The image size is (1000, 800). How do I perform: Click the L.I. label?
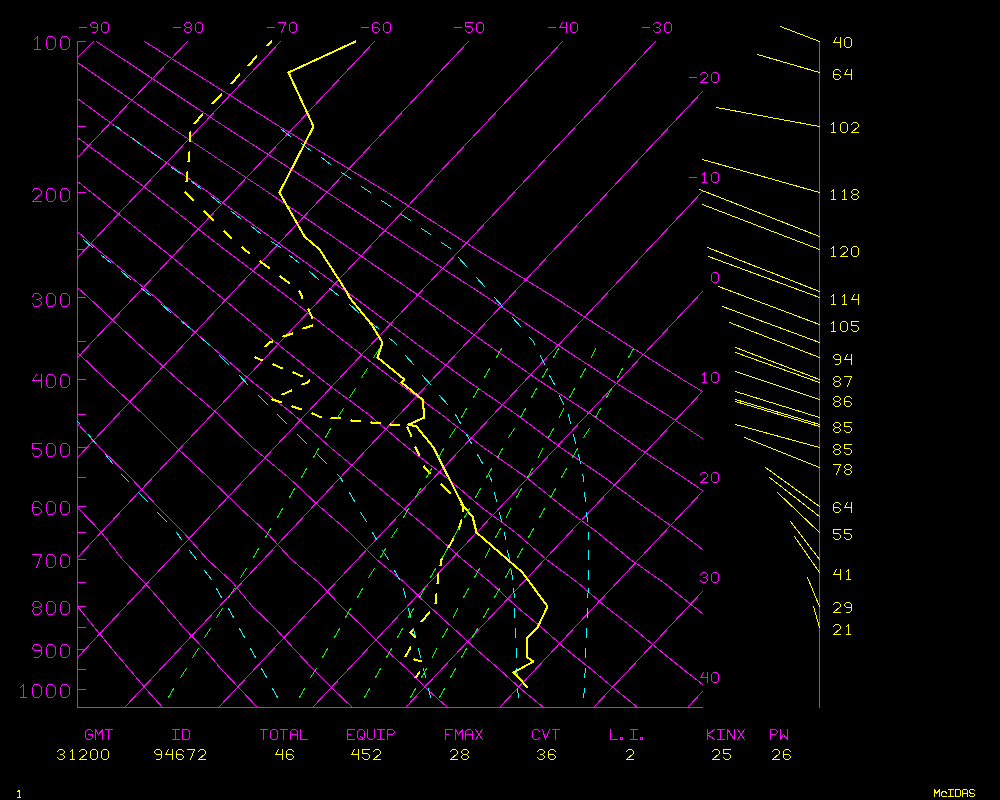tap(627, 735)
